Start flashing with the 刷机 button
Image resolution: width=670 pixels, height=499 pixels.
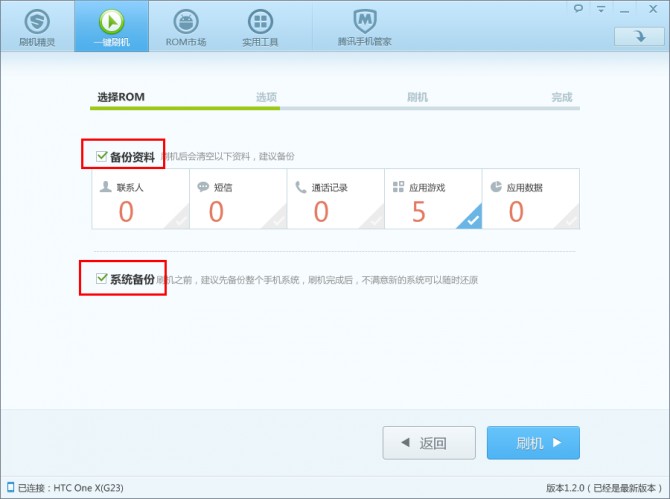[533, 443]
